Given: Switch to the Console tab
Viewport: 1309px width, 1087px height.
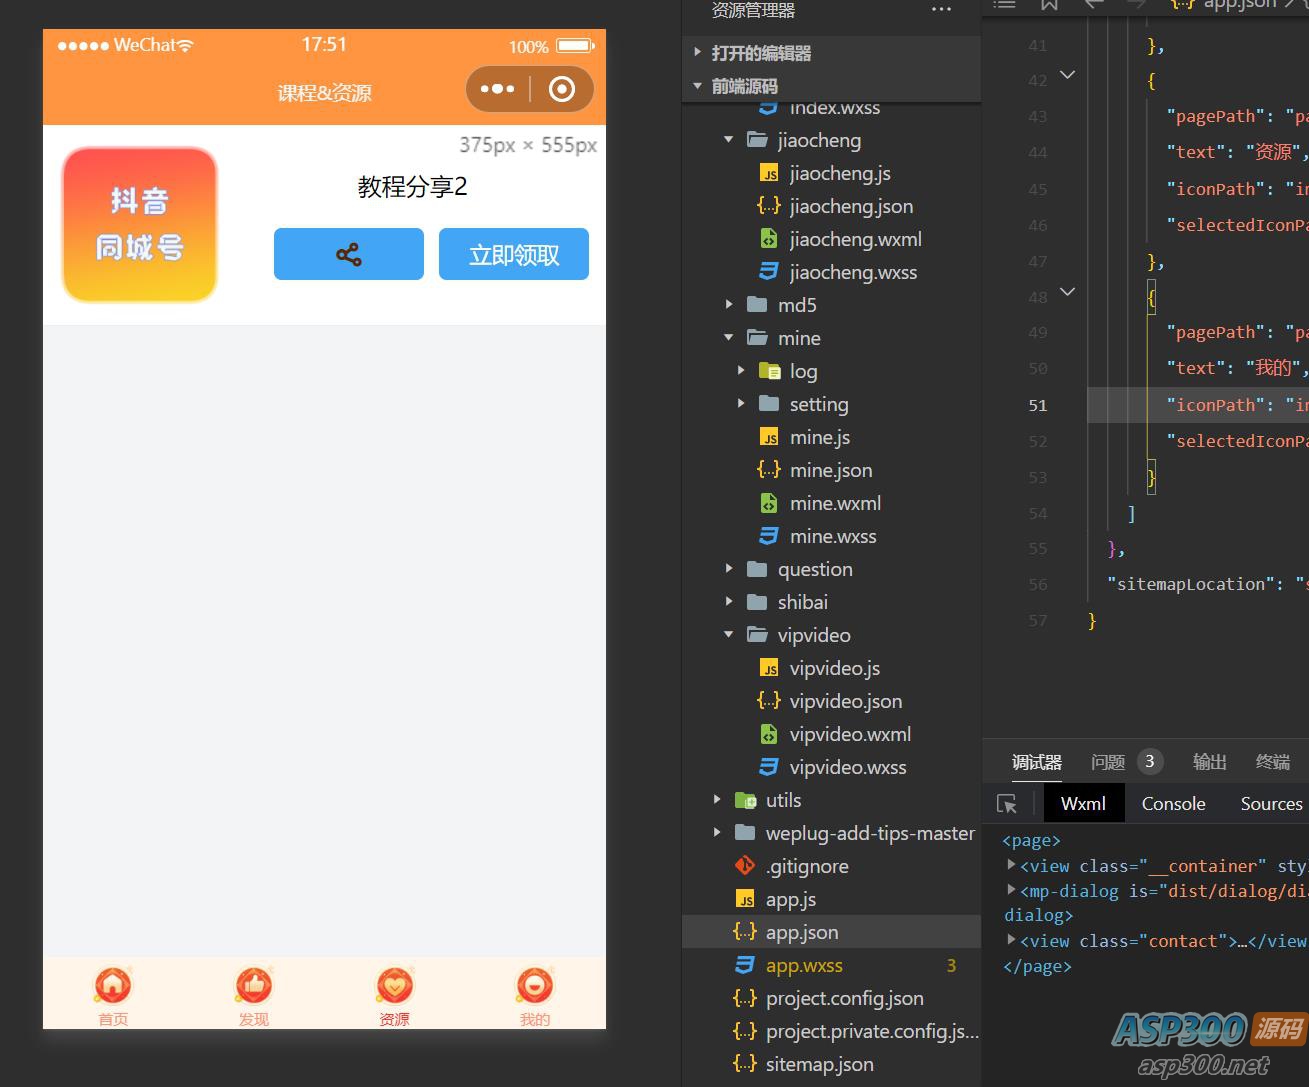Looking at the screenshot, I should (1173, 804).
